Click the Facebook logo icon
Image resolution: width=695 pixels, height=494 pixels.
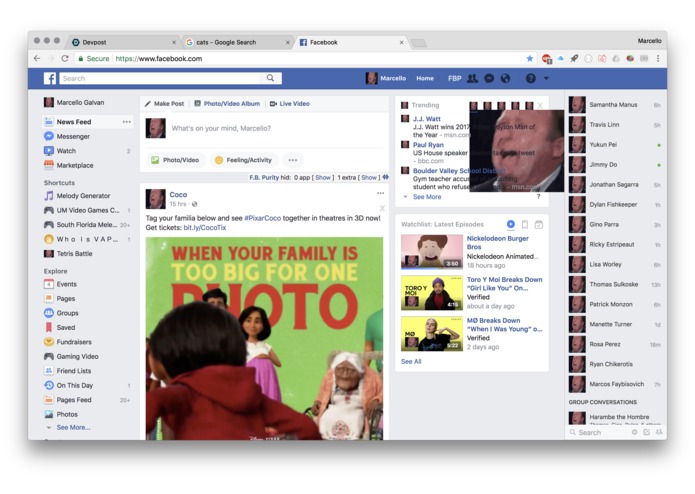click(x=50, y=78)
